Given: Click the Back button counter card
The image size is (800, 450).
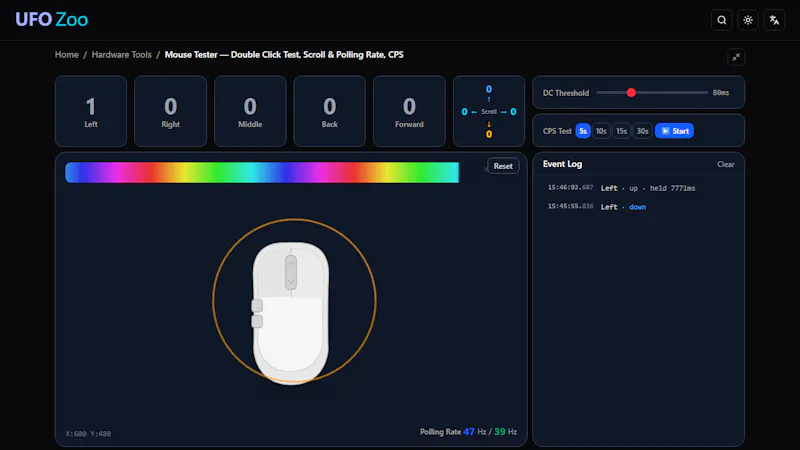Looking at the screenshot, I should 330,111.
